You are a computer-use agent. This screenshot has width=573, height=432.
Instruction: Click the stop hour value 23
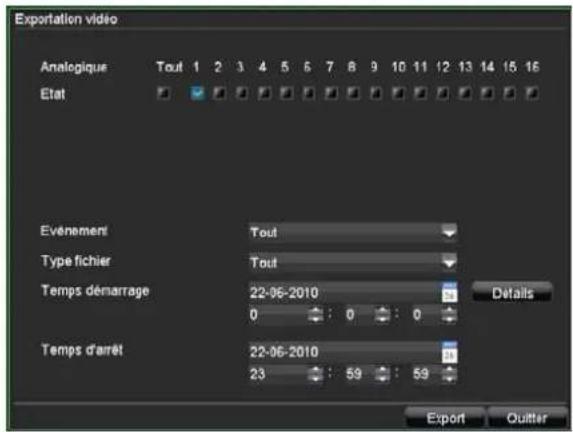click(x=257, y=374)
